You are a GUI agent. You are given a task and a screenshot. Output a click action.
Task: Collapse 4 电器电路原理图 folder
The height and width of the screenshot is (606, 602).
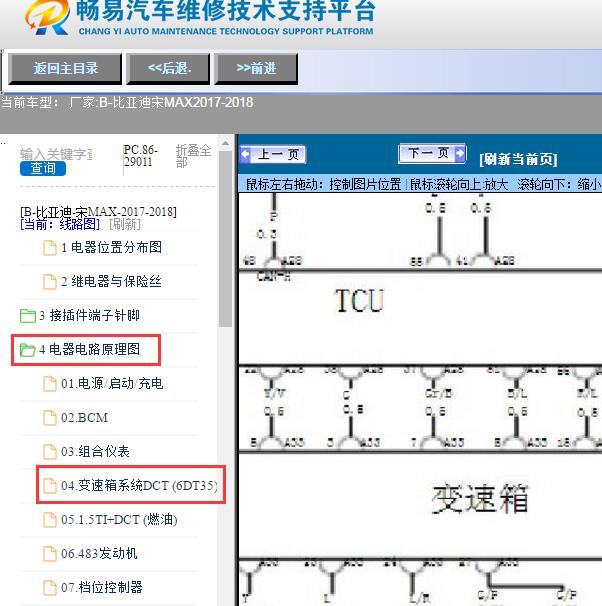pos(89,349)
